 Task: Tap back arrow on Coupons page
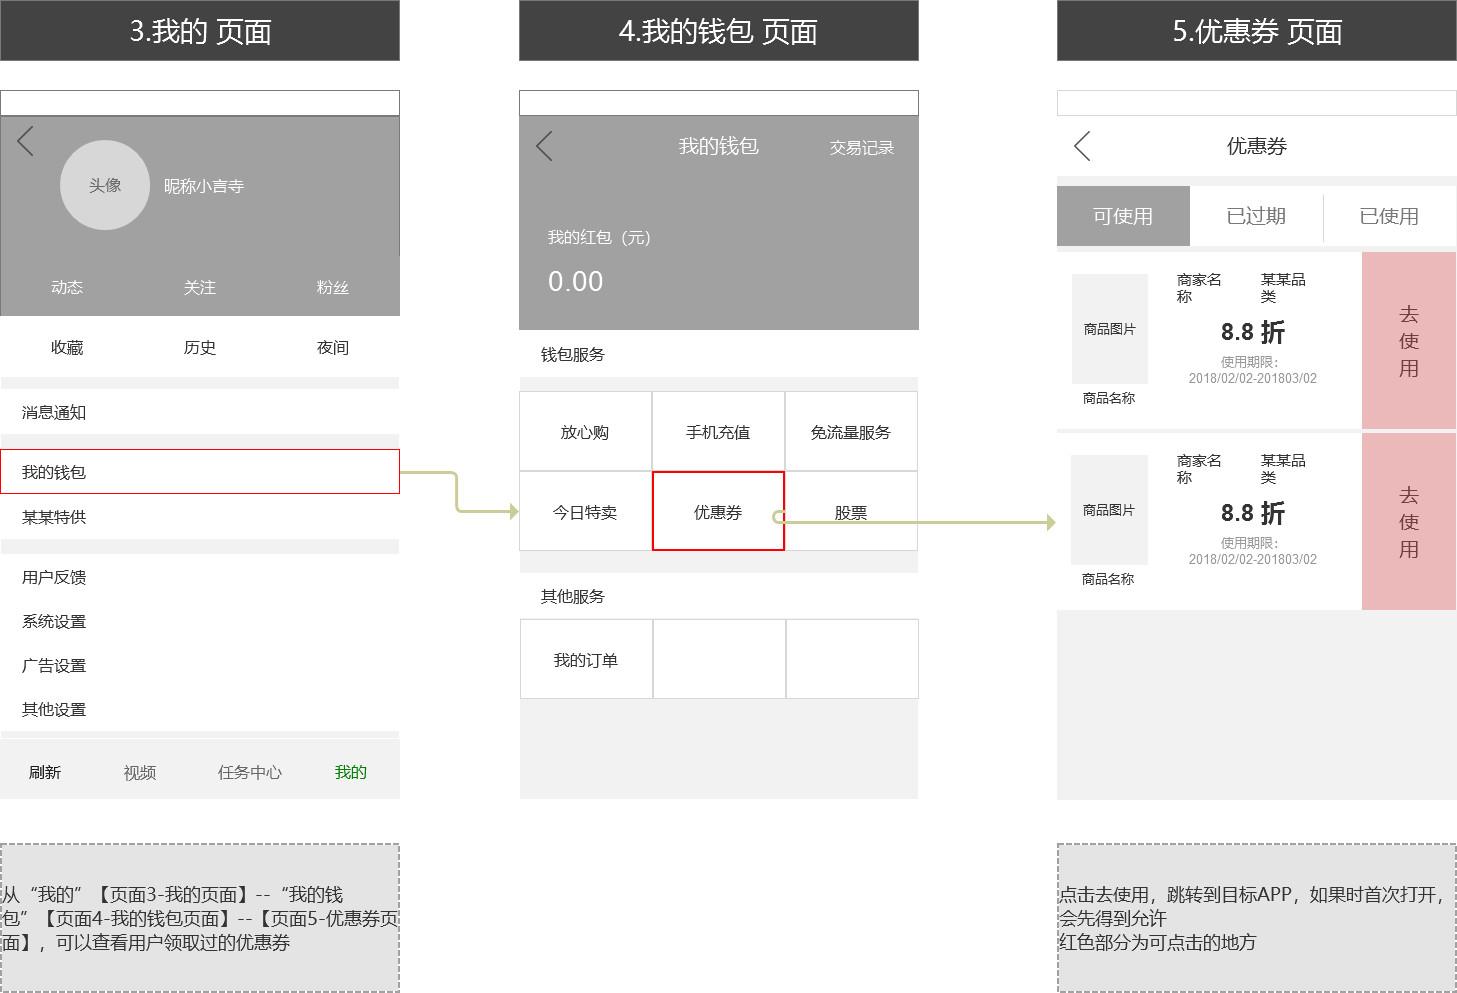(x=1082, y=146)
